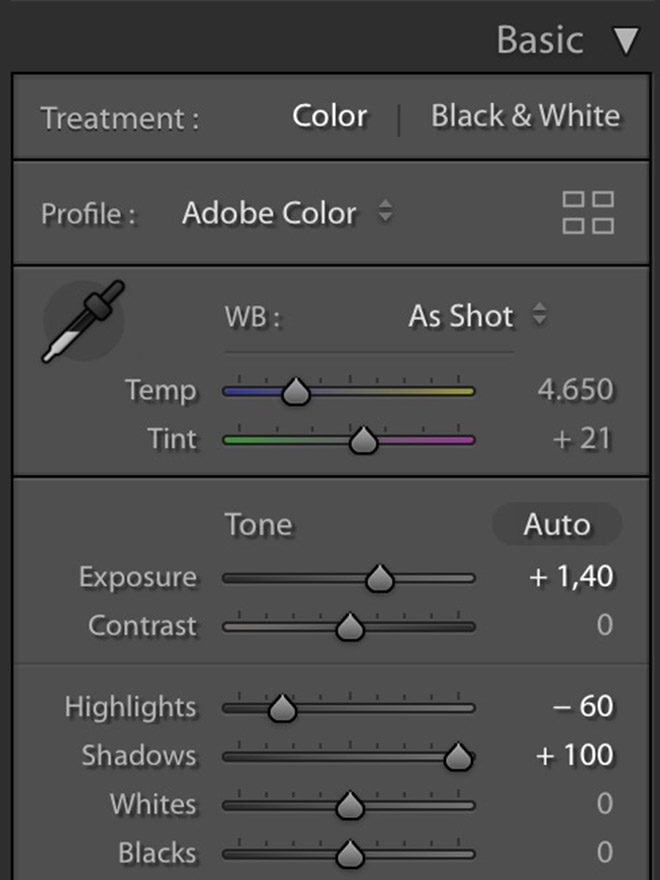Click the Blacks slider handle

(349, 854)
